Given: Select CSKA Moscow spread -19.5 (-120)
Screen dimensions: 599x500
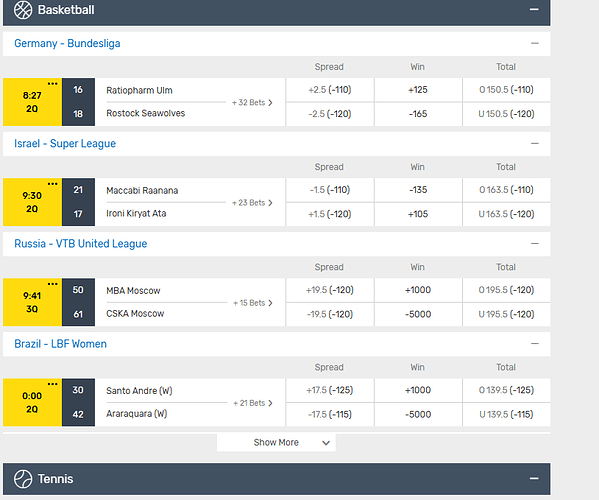Looking at the screenshot, I should 330,314.
